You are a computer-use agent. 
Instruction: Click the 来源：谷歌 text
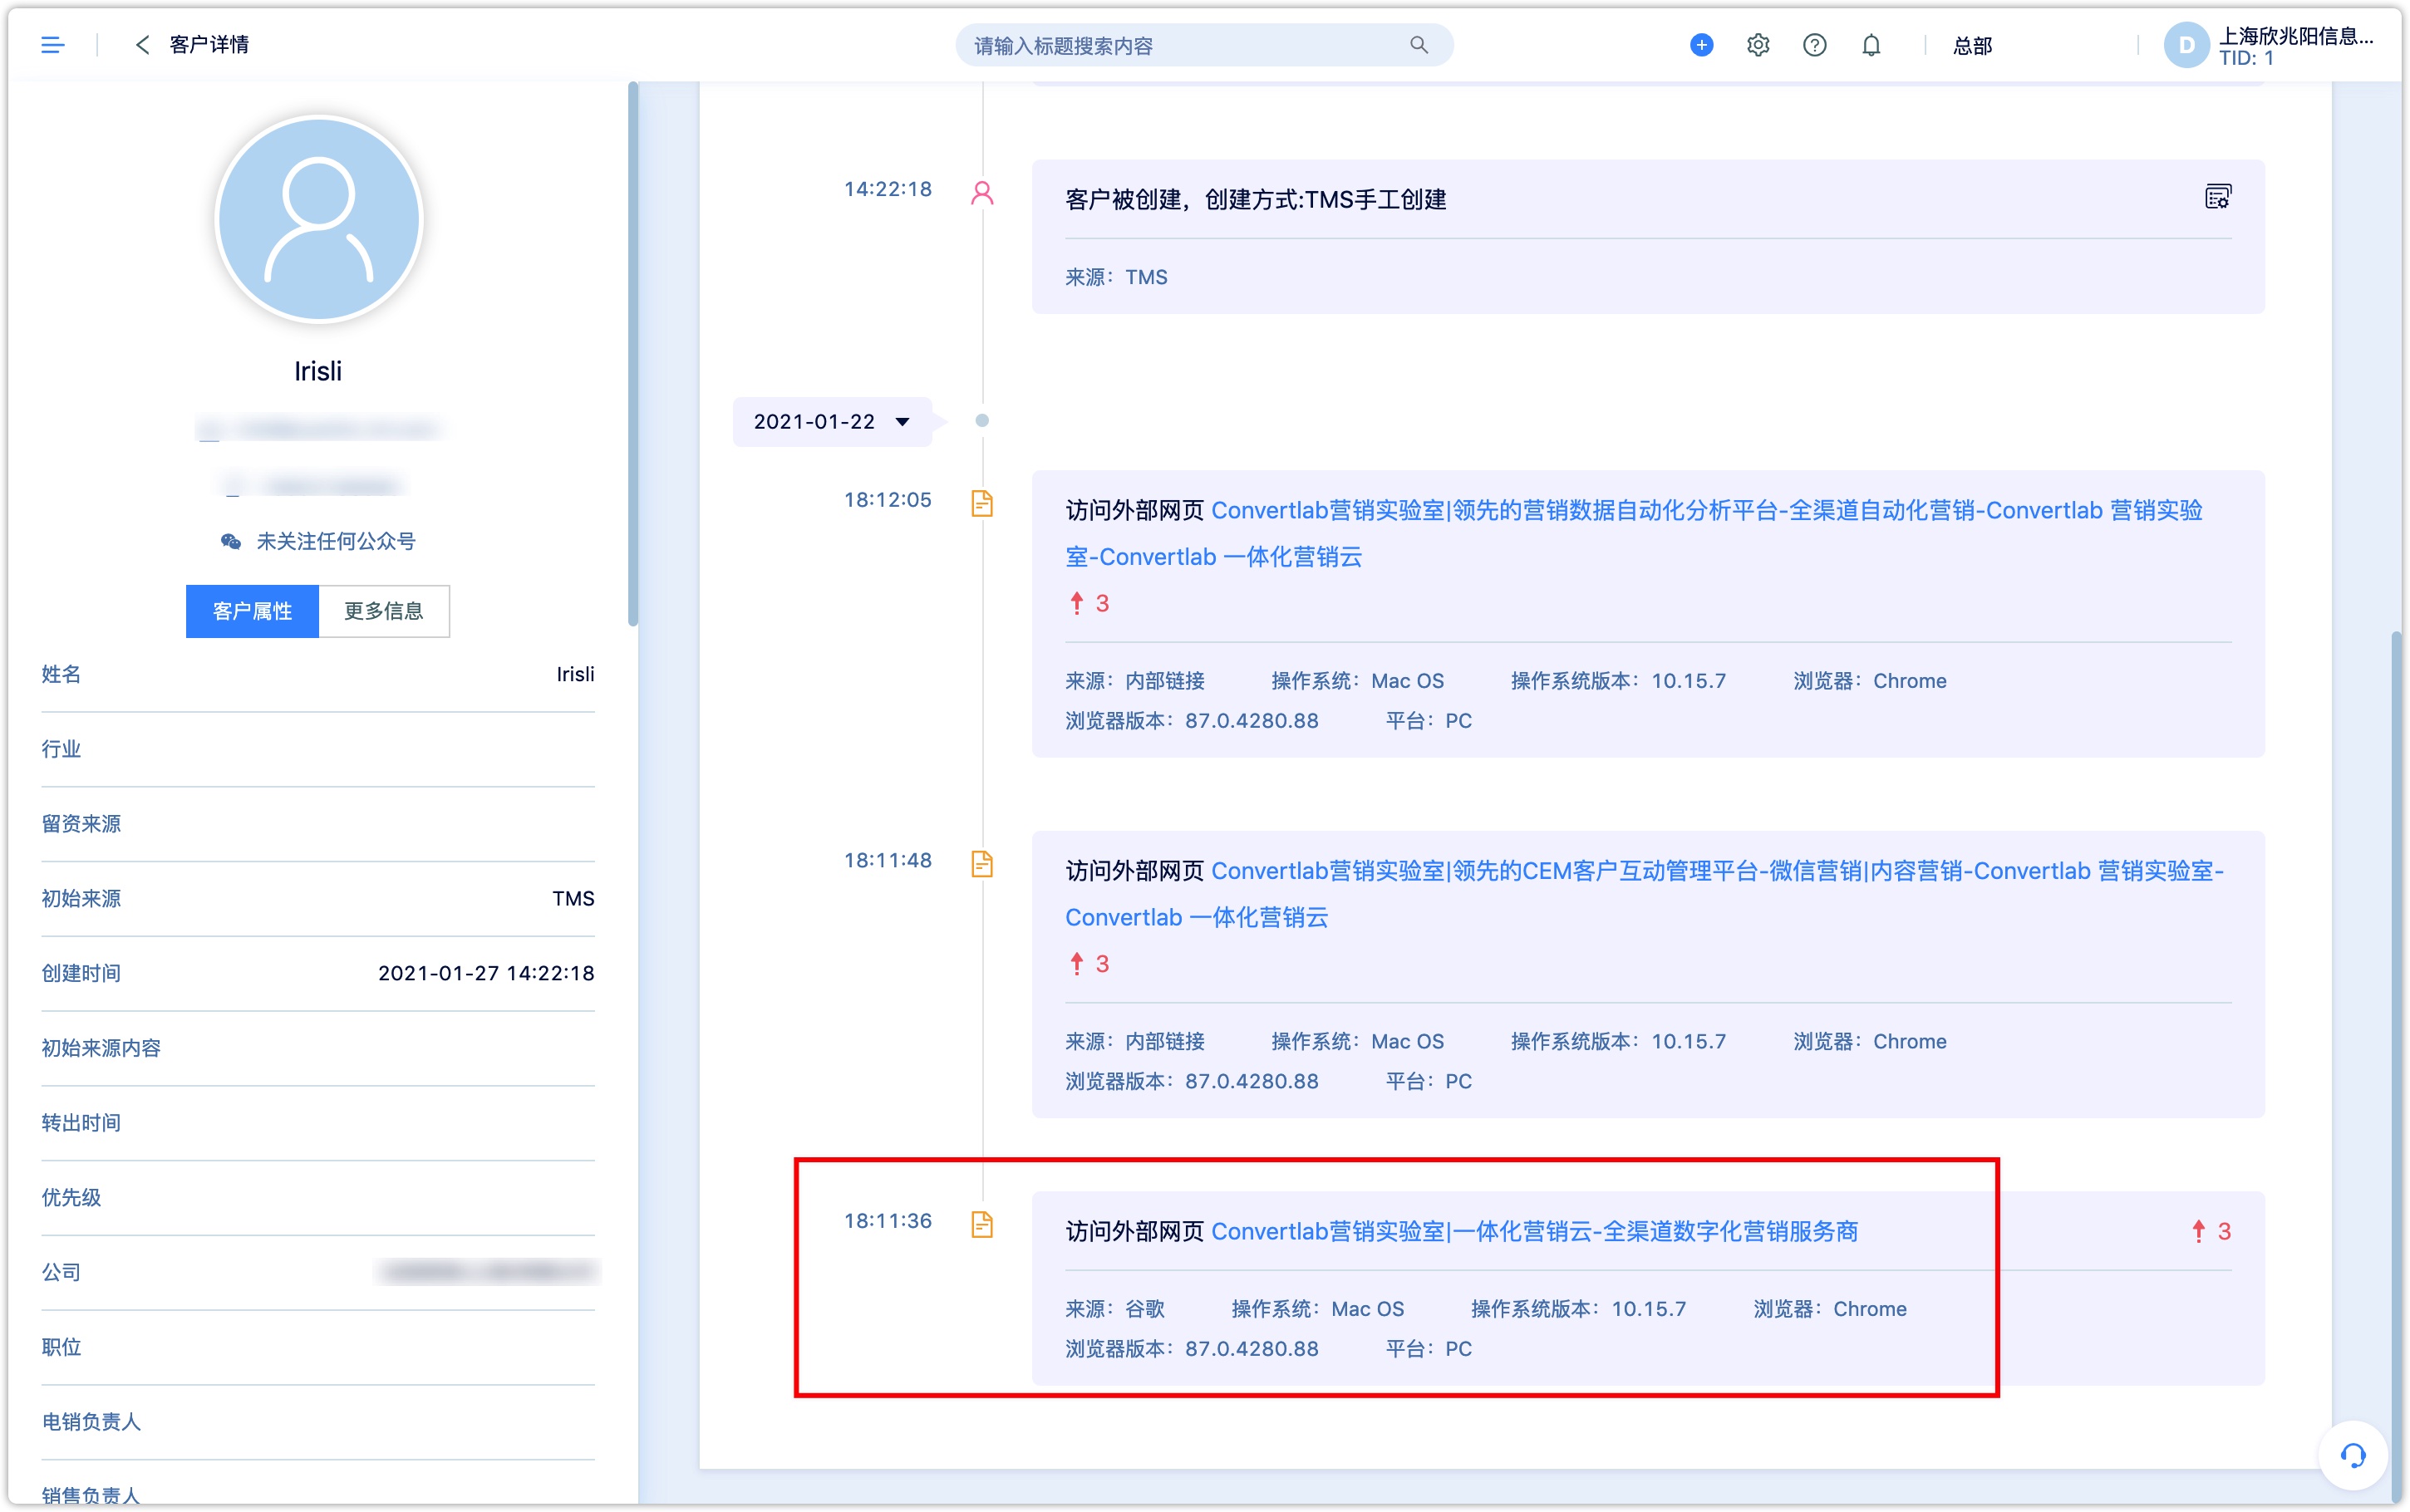coord(1115,1309)
